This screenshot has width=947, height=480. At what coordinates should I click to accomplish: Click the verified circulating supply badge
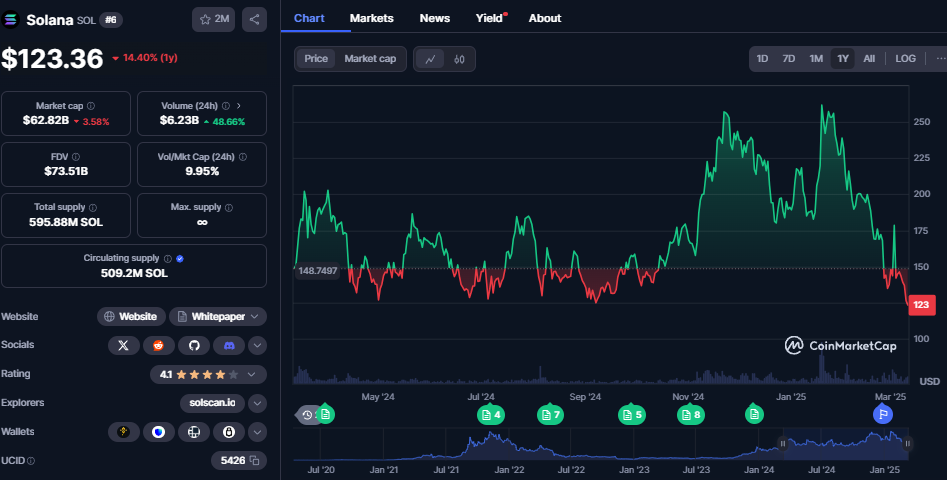tap(180, 258)
